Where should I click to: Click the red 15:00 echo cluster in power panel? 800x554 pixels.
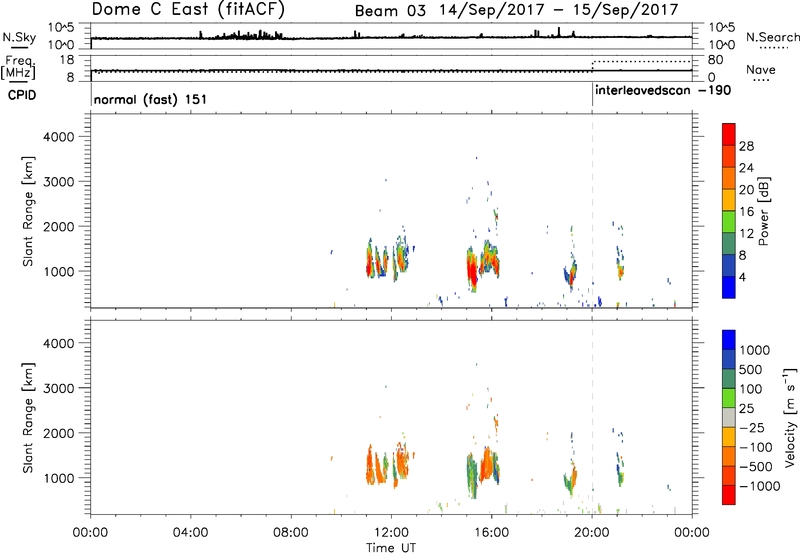coord(472,271)
